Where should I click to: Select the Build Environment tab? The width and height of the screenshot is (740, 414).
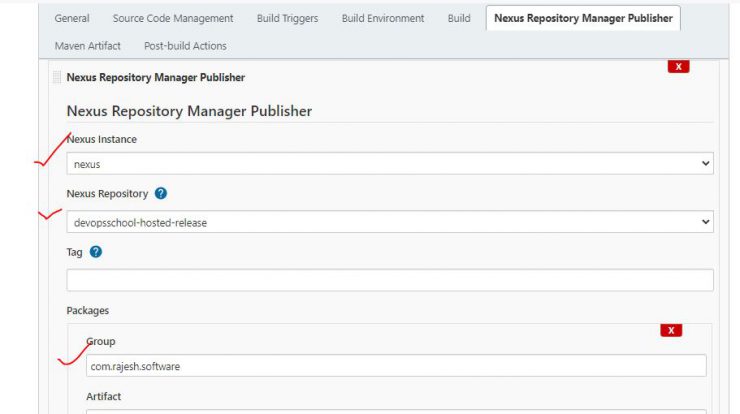point(383,18)
